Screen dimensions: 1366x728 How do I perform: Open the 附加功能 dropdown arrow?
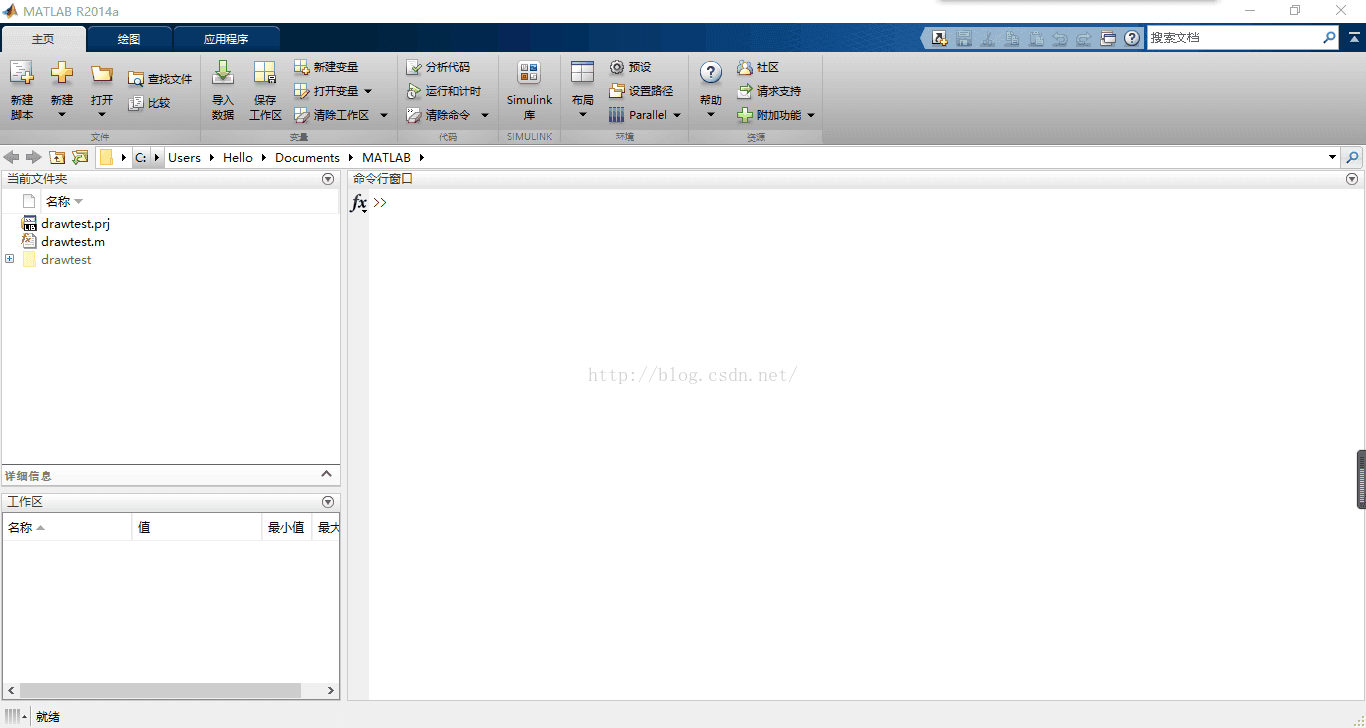click(x=811, y=115)
